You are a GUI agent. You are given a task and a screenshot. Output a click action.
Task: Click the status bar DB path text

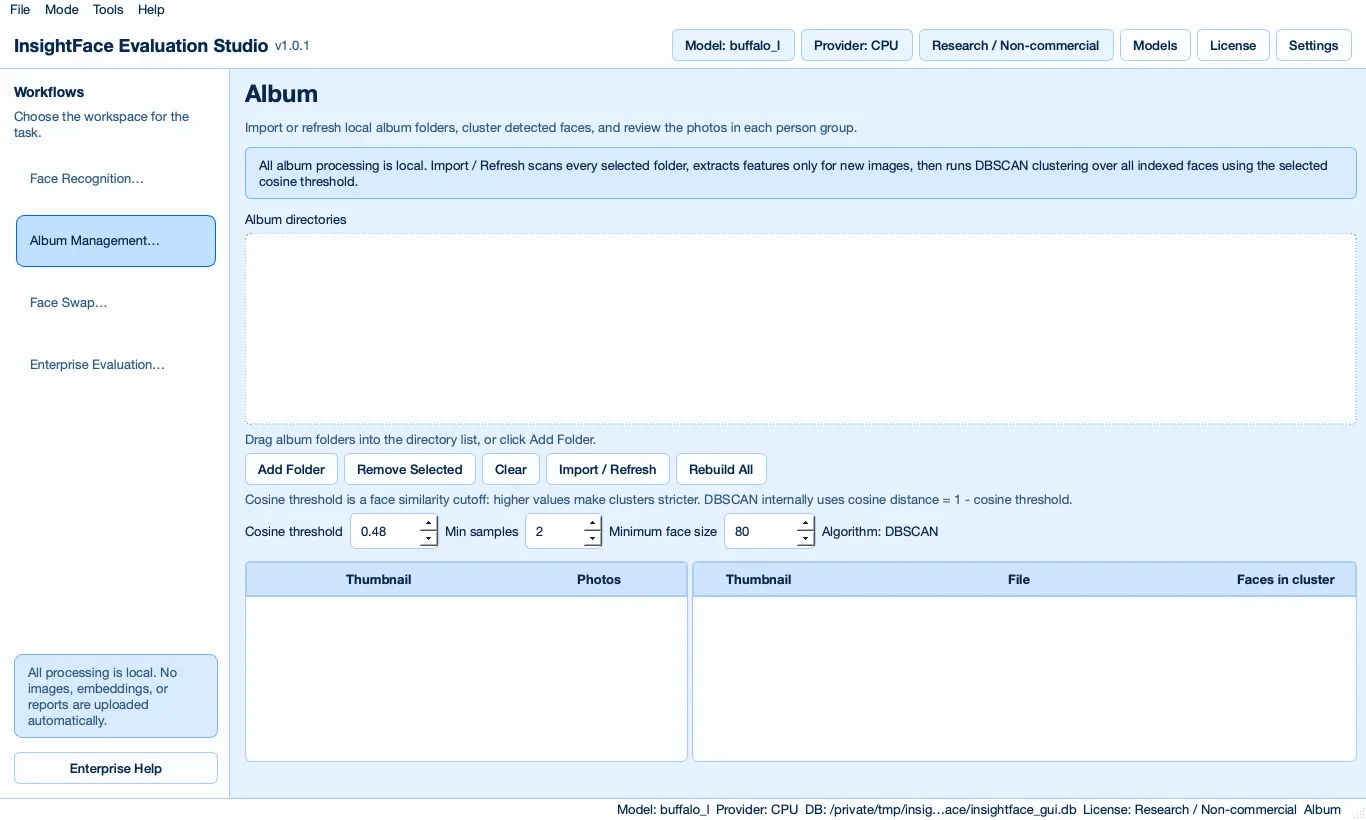pos(941,809)
